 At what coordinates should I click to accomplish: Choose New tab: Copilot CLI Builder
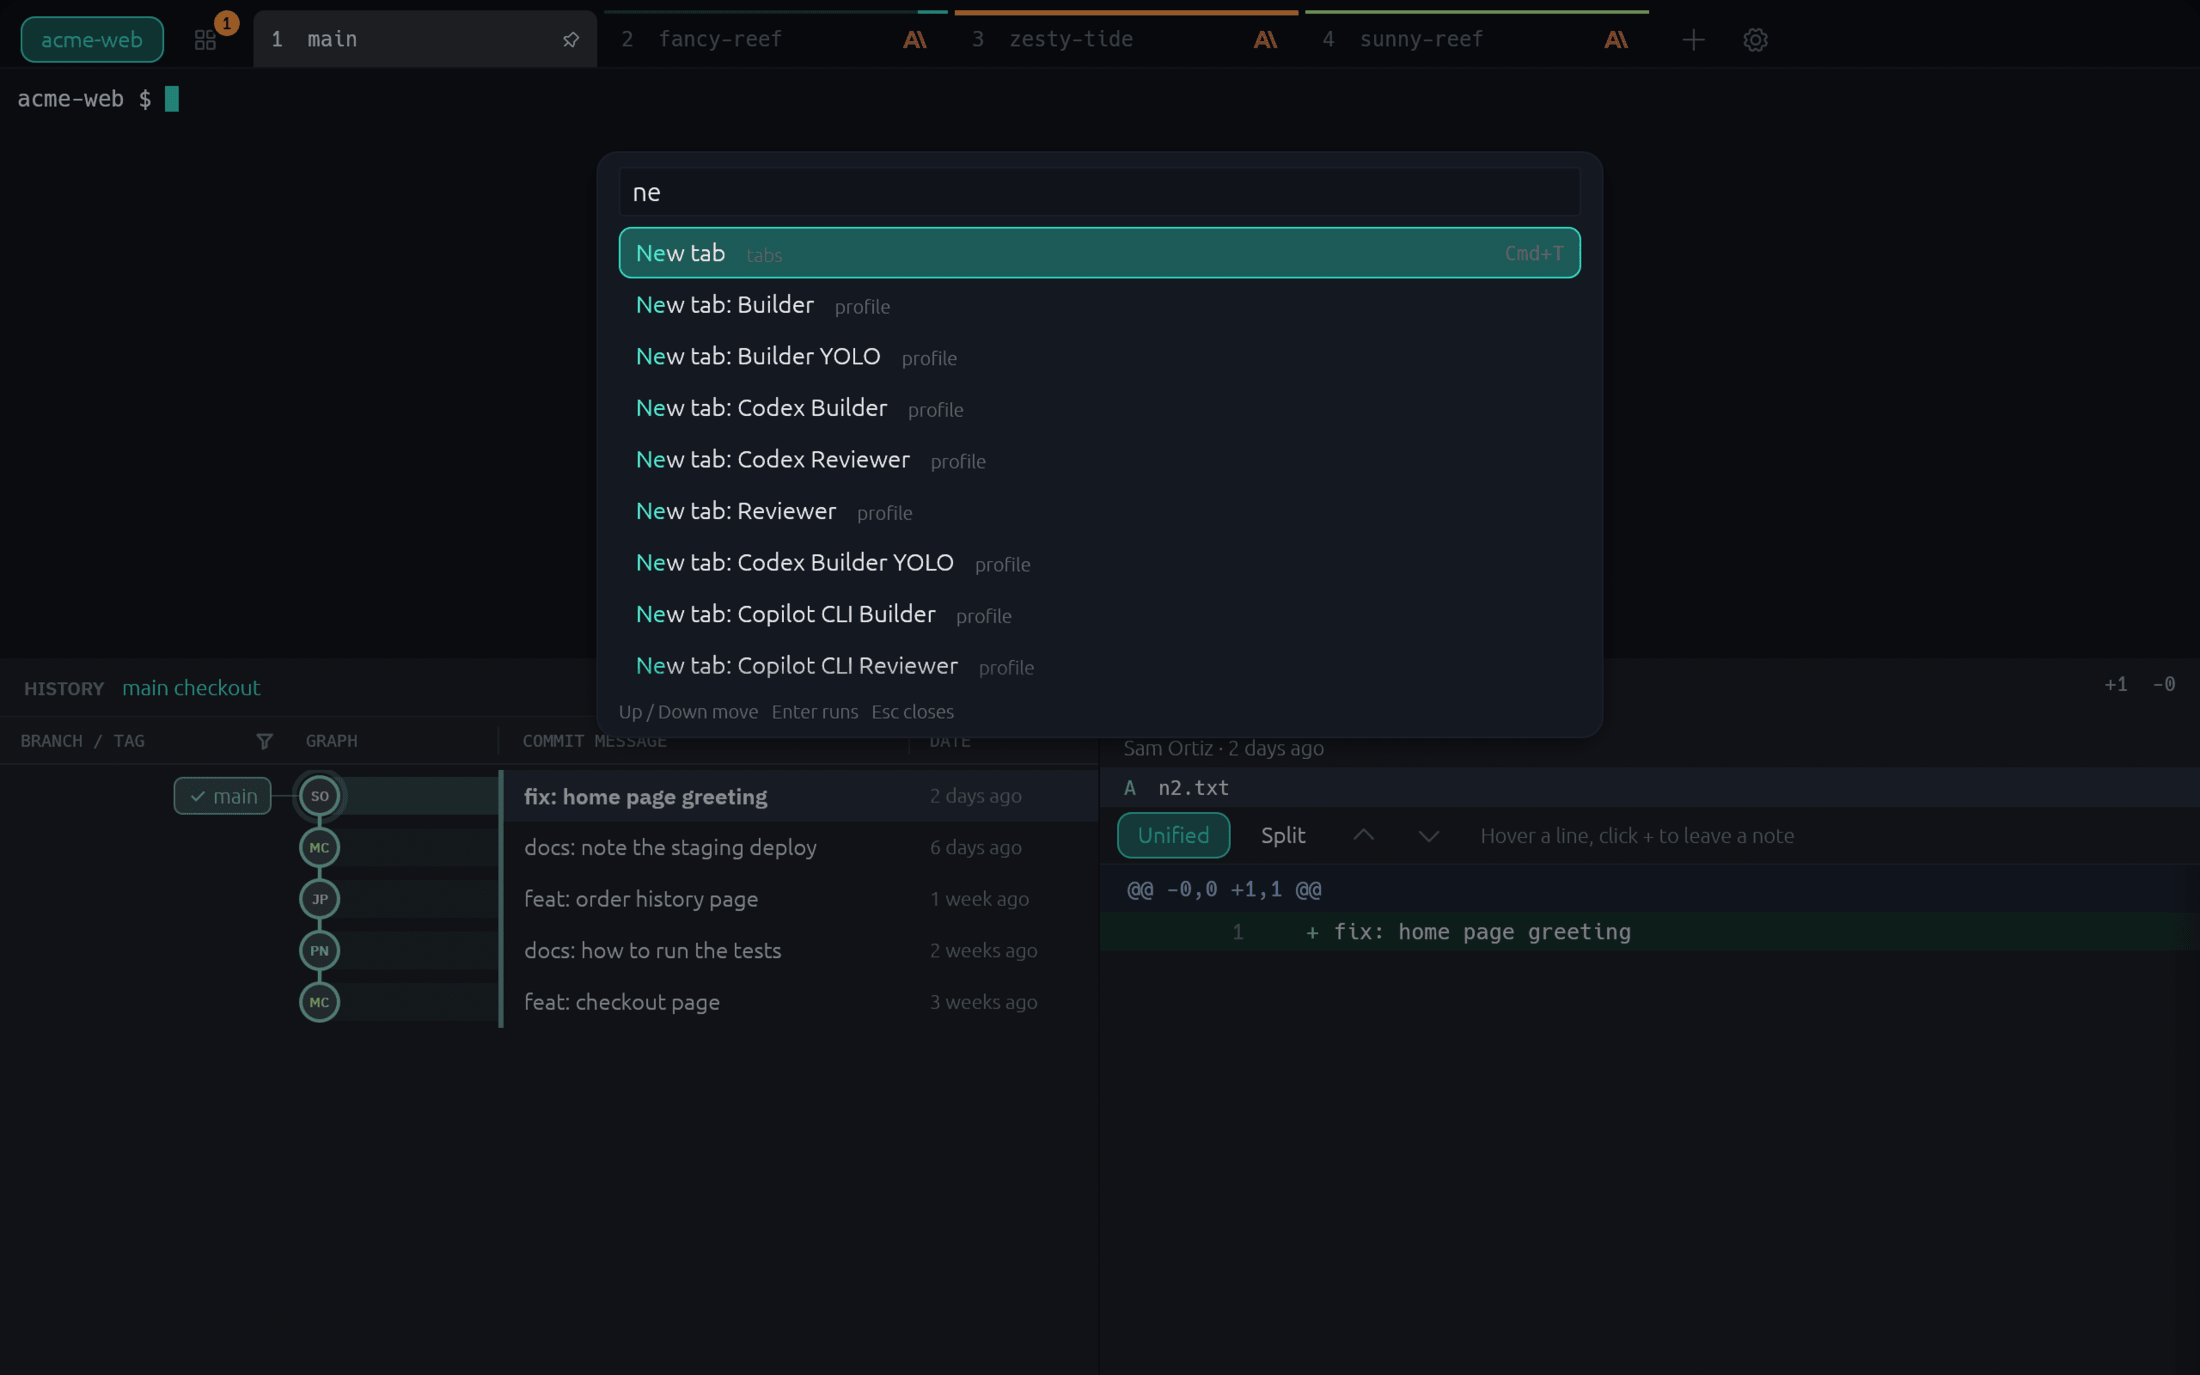(x=1099, y=614)
